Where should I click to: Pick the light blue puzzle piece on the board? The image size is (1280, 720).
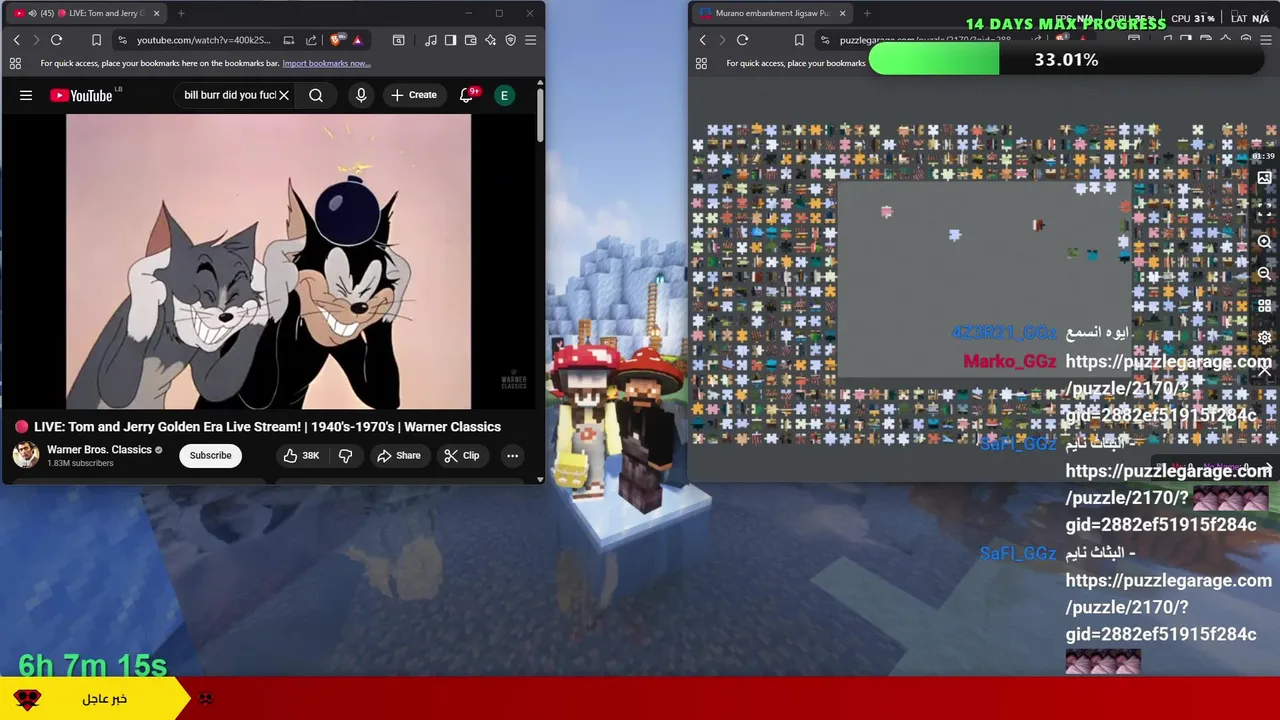tap(954, 235)
